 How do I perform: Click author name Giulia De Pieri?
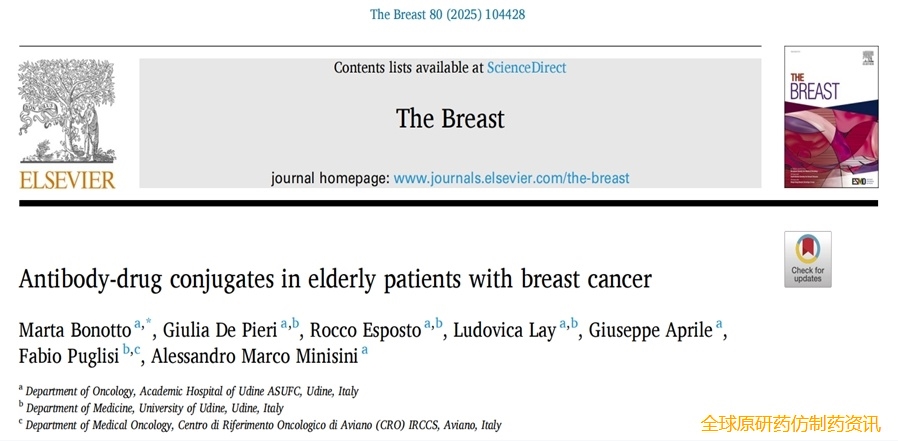pos(220,331)
